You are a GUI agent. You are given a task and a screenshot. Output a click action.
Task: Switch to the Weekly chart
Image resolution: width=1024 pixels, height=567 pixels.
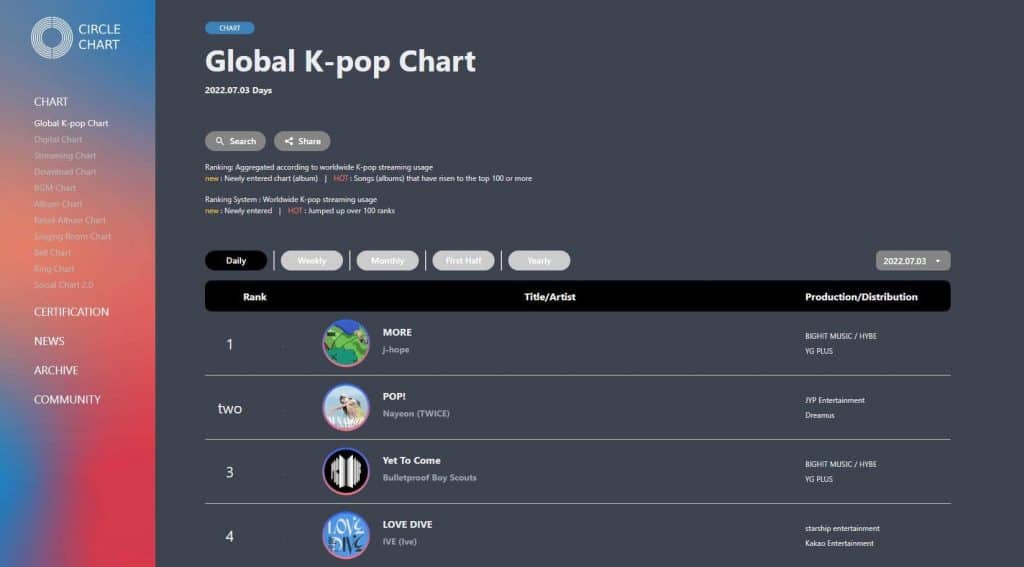[312, 261]
